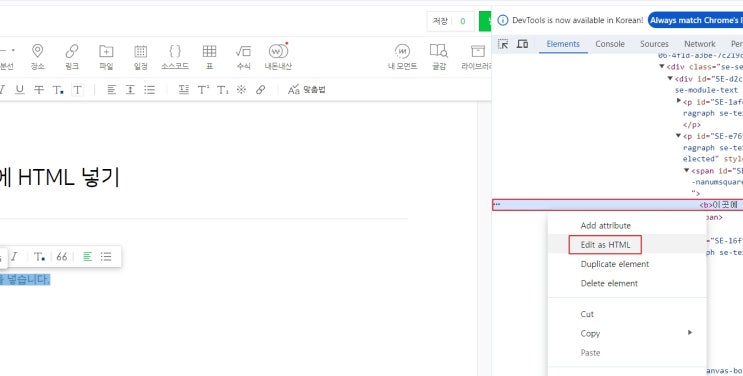Click the ellipsis on the selected DOM row
Viewport: 743px width, 376px height.
point(497,204)
